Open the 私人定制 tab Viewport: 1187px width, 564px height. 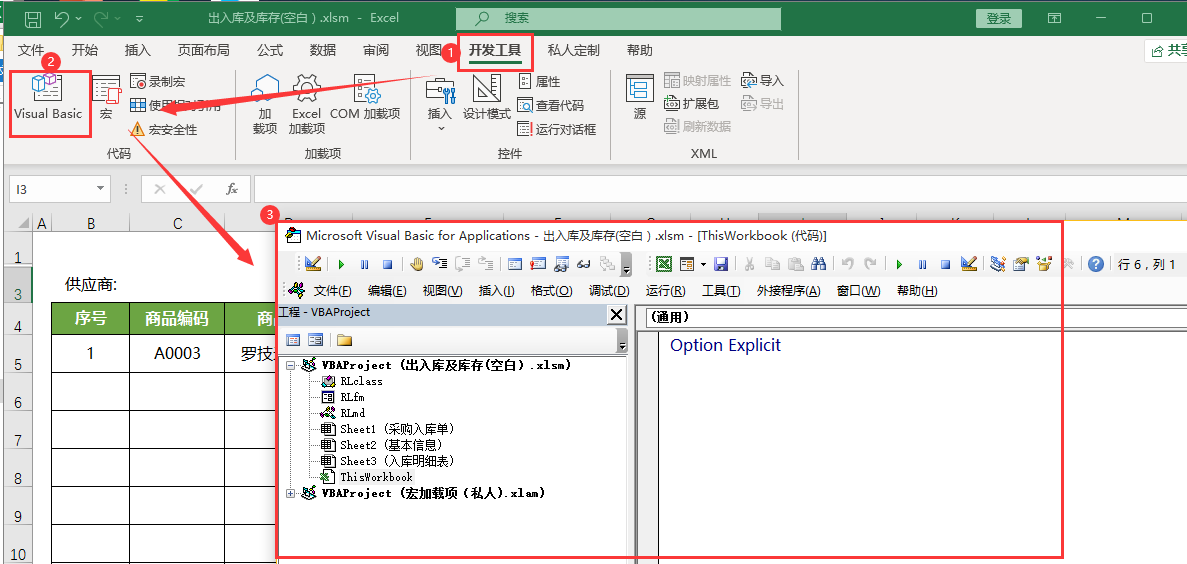[x=574, y=50]
